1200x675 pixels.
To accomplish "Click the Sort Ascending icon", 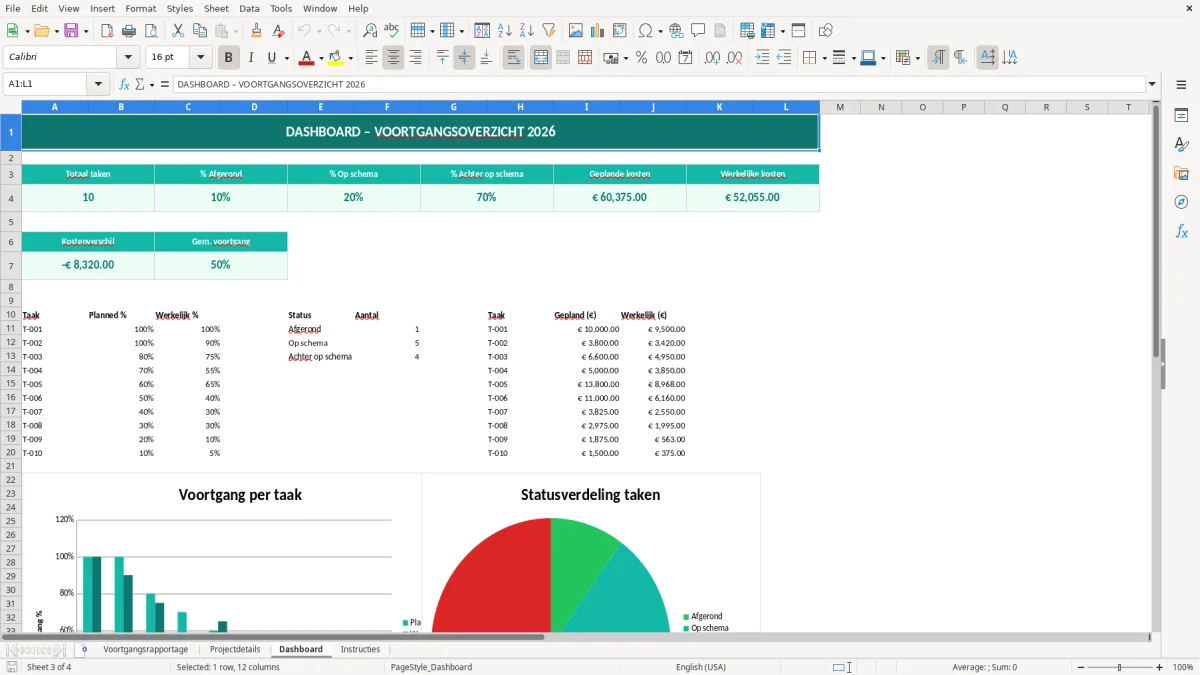I will [505, 31].
